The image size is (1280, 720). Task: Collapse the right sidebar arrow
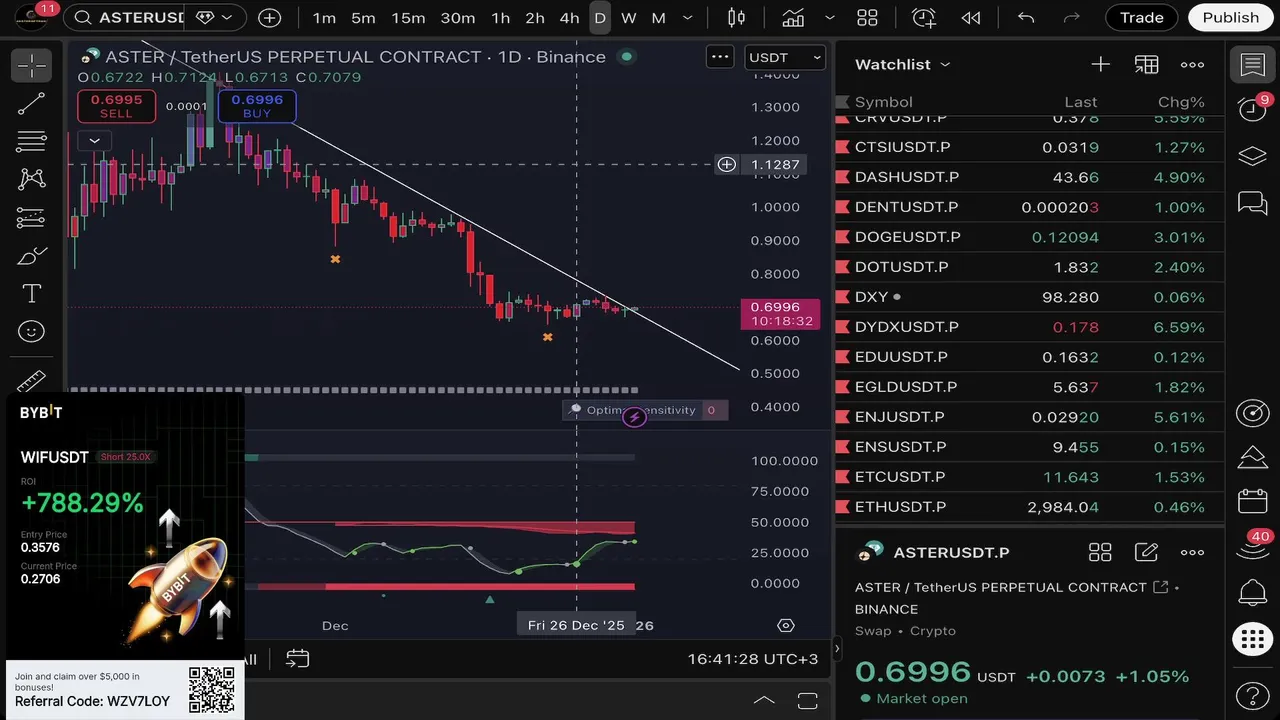point(837,649)
